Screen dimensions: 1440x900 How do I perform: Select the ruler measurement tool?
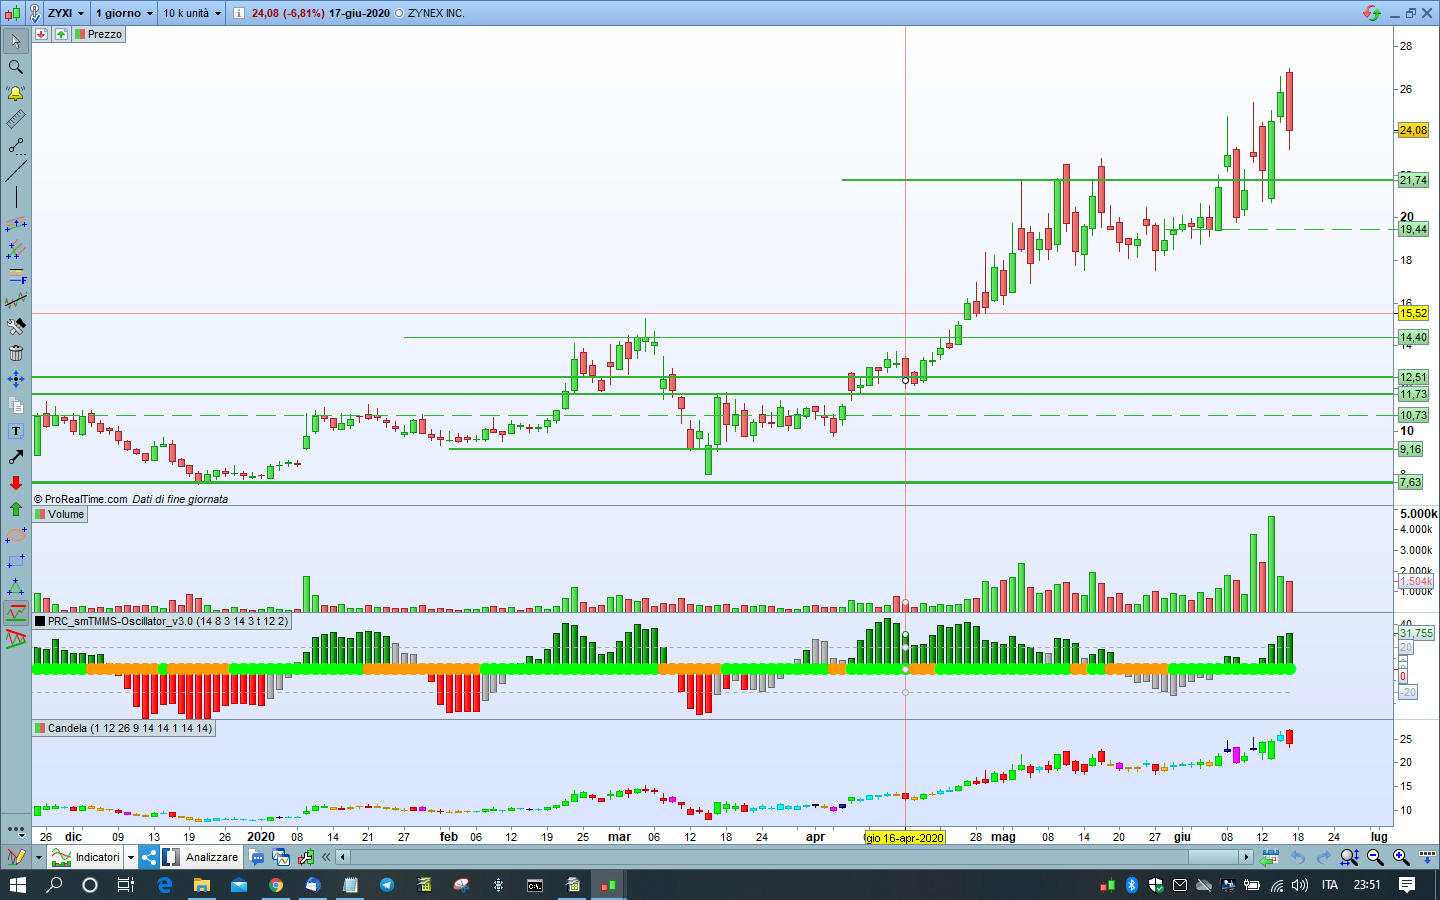pyautogui.click(x=15, y=119)
